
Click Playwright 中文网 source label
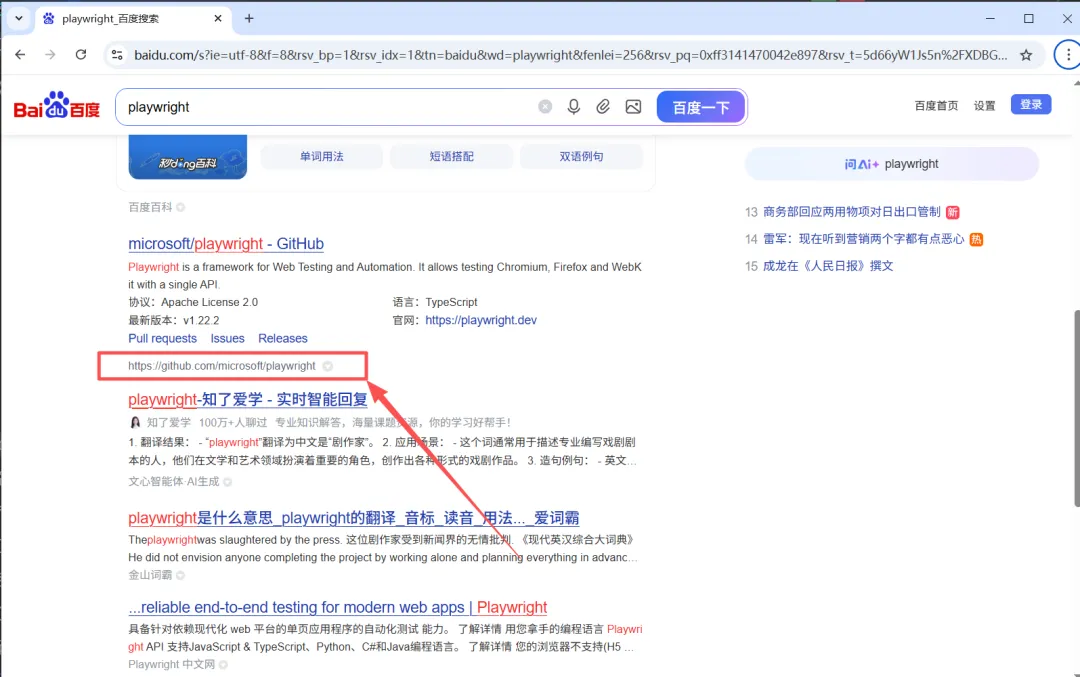(x=172, y=665)
